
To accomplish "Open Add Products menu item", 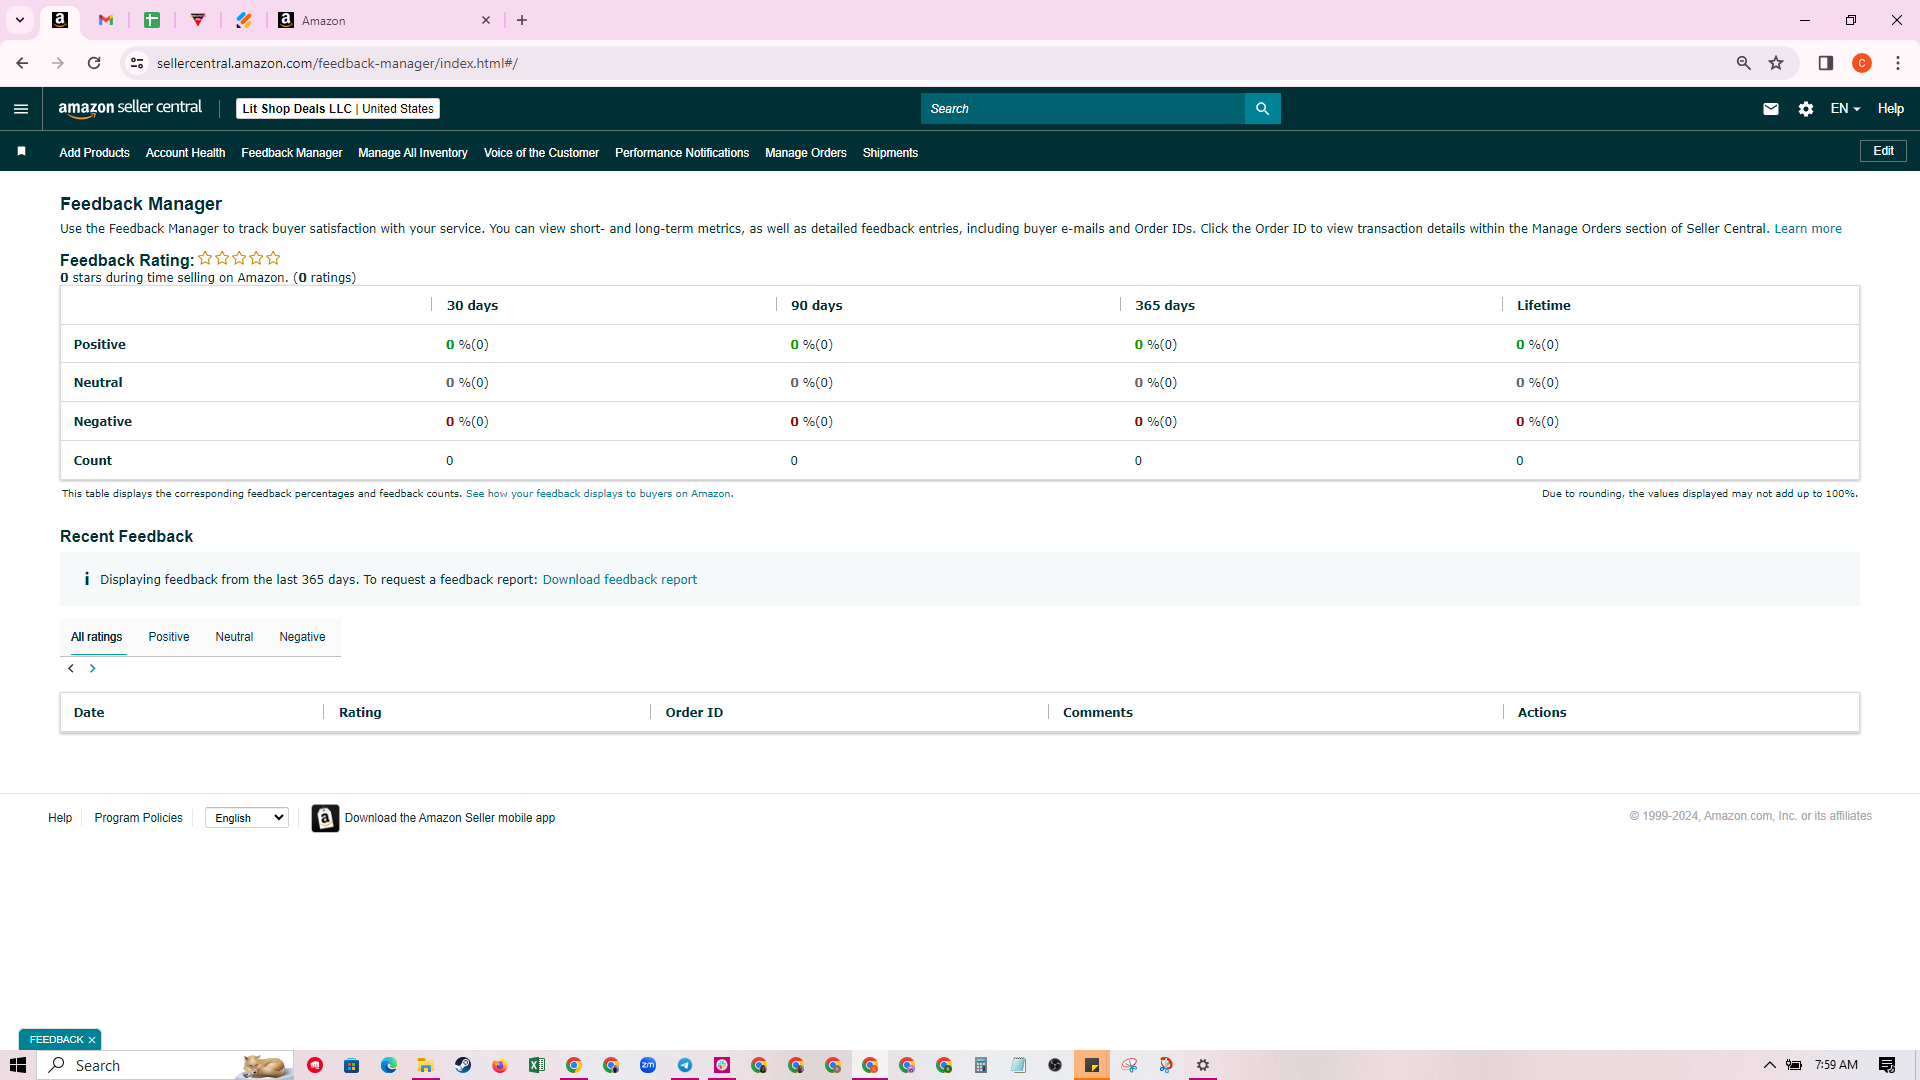I will [x=94, y=153].
